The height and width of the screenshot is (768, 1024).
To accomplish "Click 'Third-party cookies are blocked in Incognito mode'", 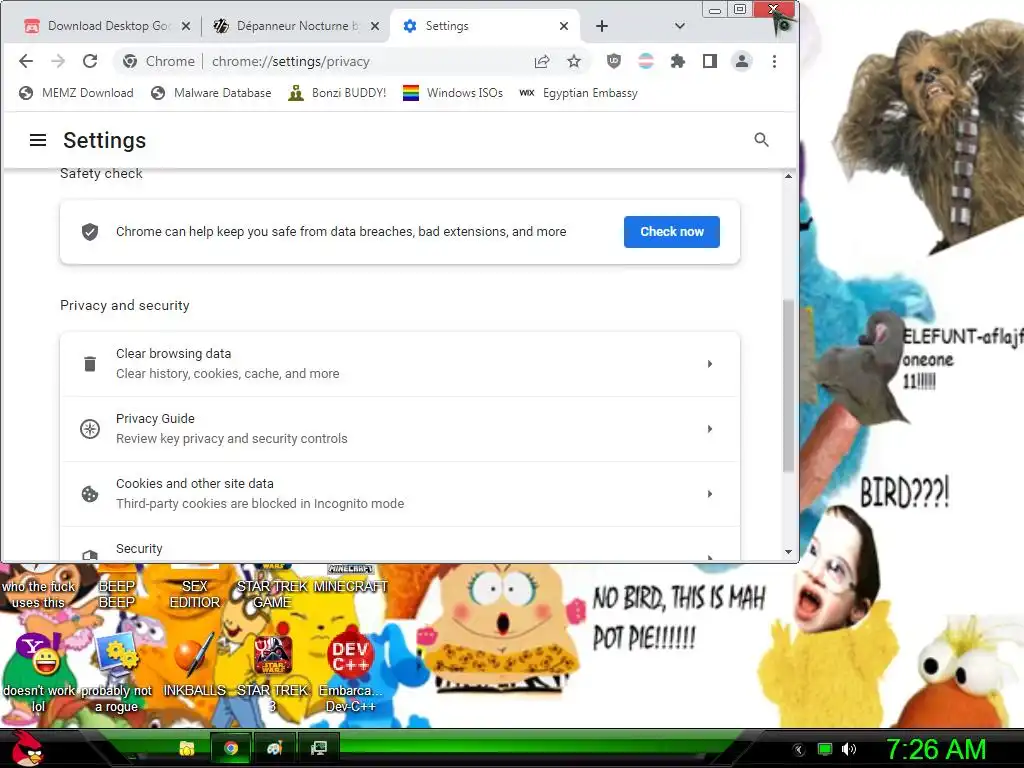I will click(x=260, y=504).
